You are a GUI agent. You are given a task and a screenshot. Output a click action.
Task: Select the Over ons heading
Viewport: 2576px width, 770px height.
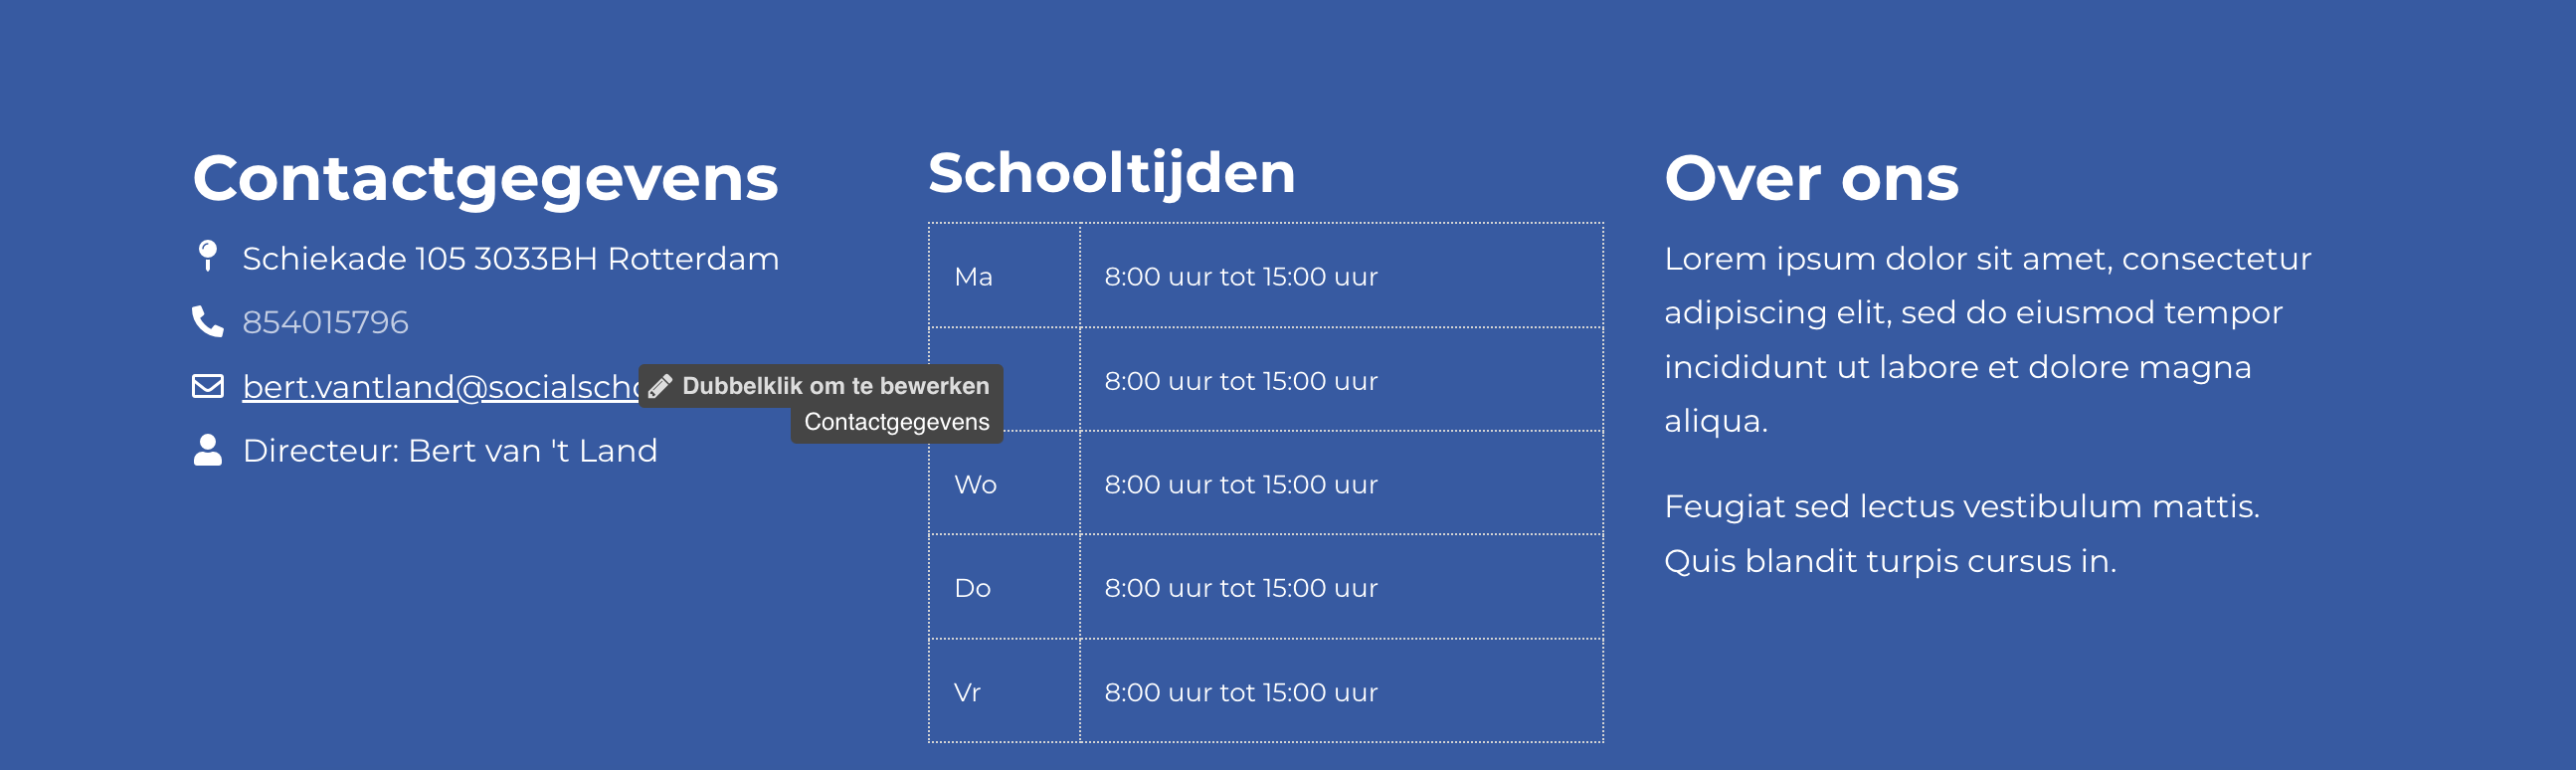coord(1811,178)
